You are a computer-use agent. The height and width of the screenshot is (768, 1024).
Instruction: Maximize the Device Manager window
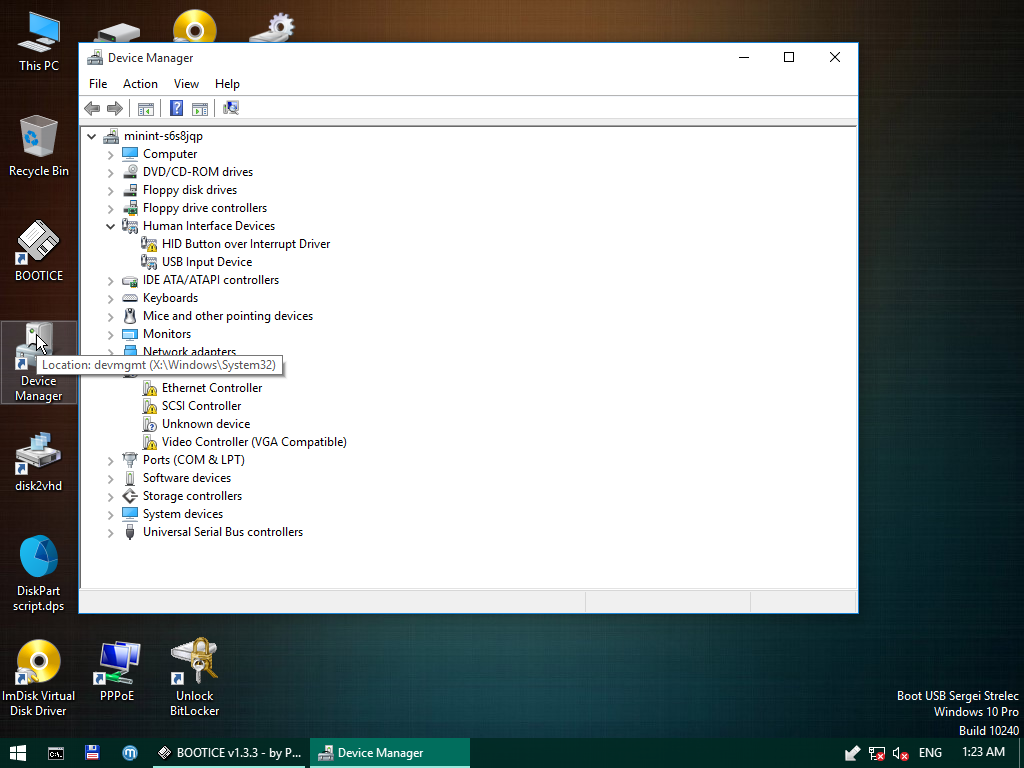(789, 57)
